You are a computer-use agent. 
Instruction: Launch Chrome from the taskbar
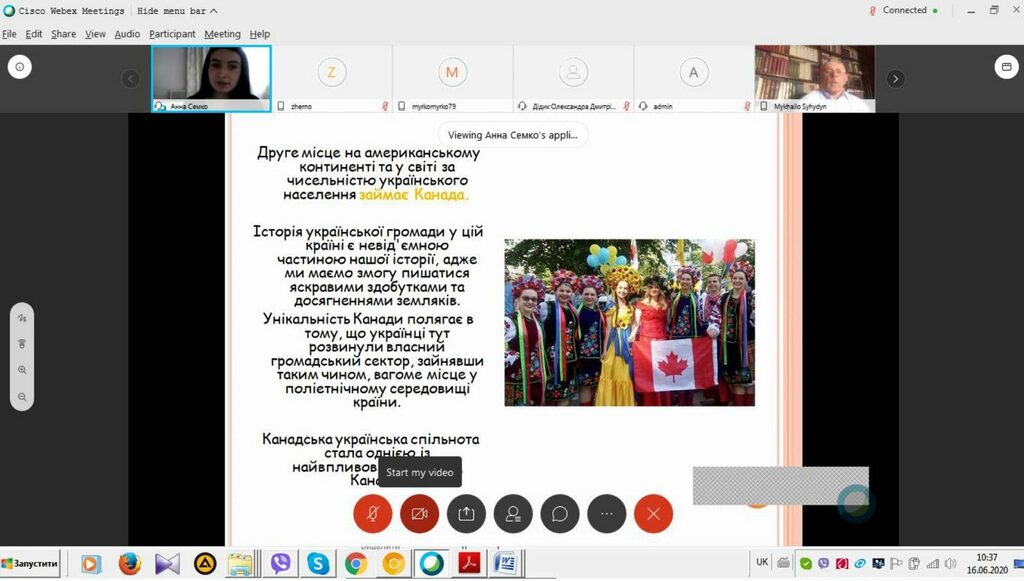tap(356, 563)
